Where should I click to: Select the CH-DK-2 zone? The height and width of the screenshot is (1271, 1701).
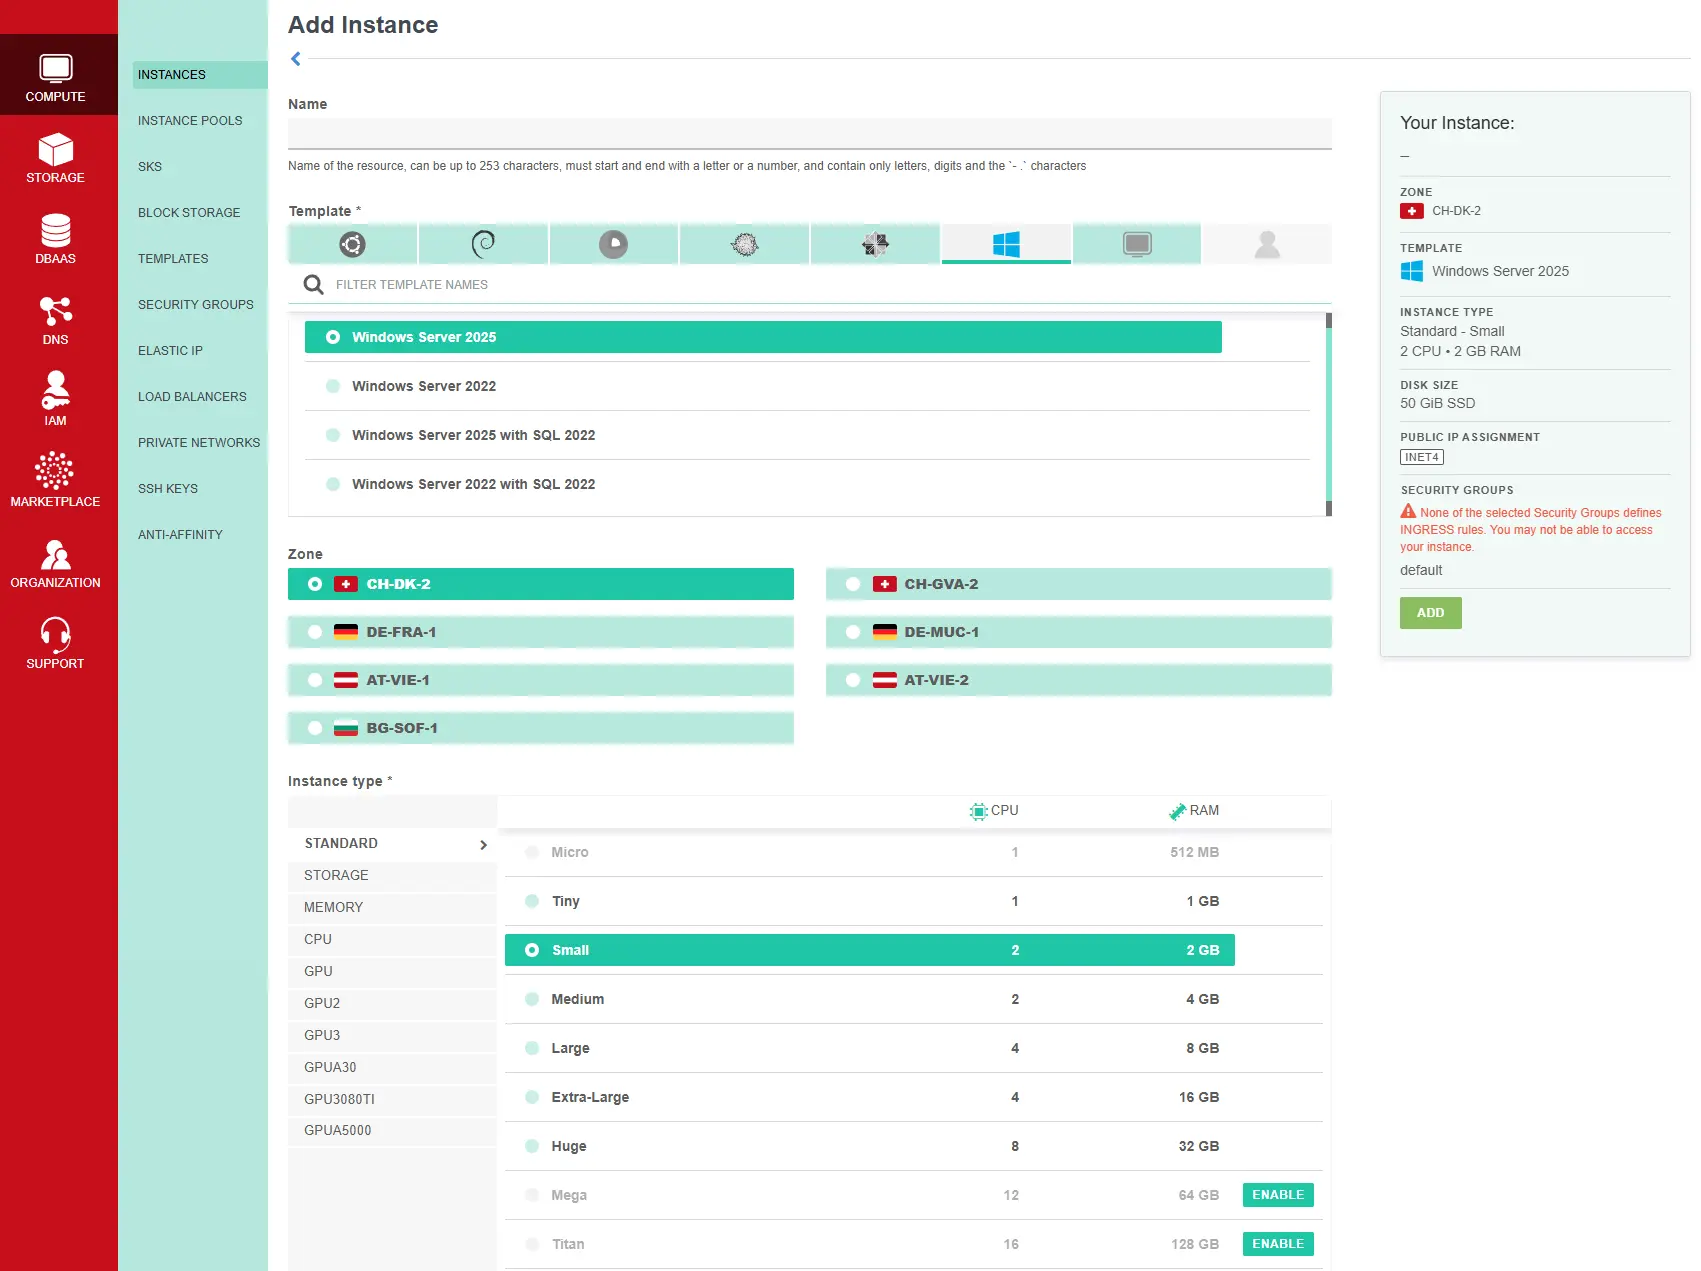(x=541, y=584)
